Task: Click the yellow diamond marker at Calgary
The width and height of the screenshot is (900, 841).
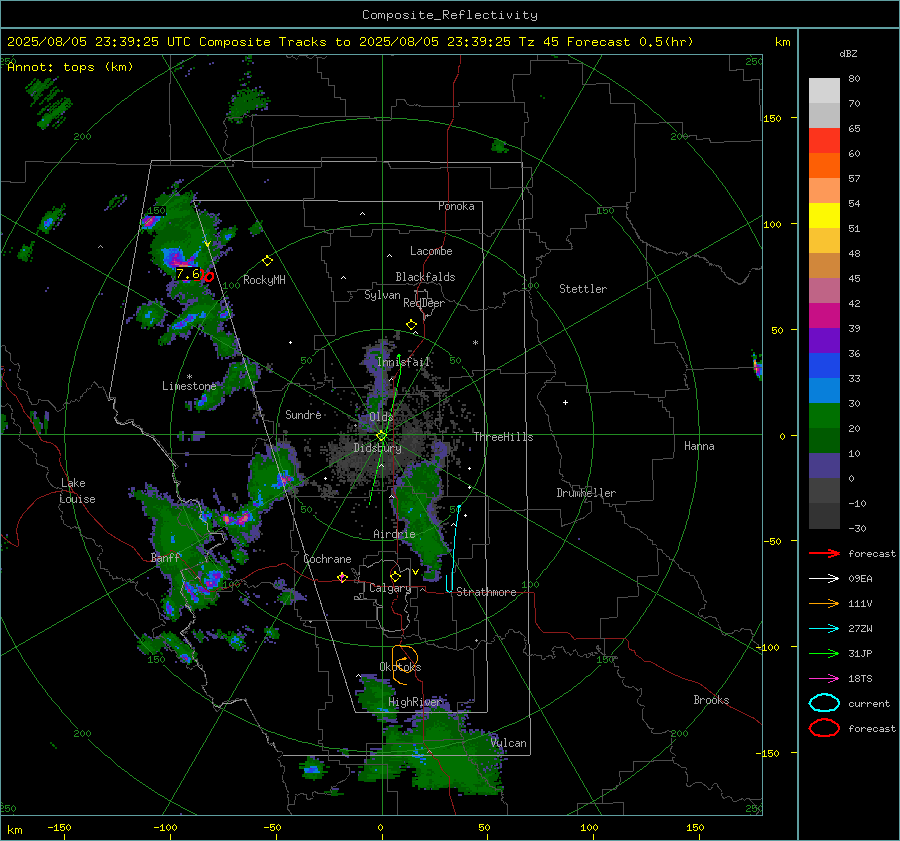Action: 395,576
